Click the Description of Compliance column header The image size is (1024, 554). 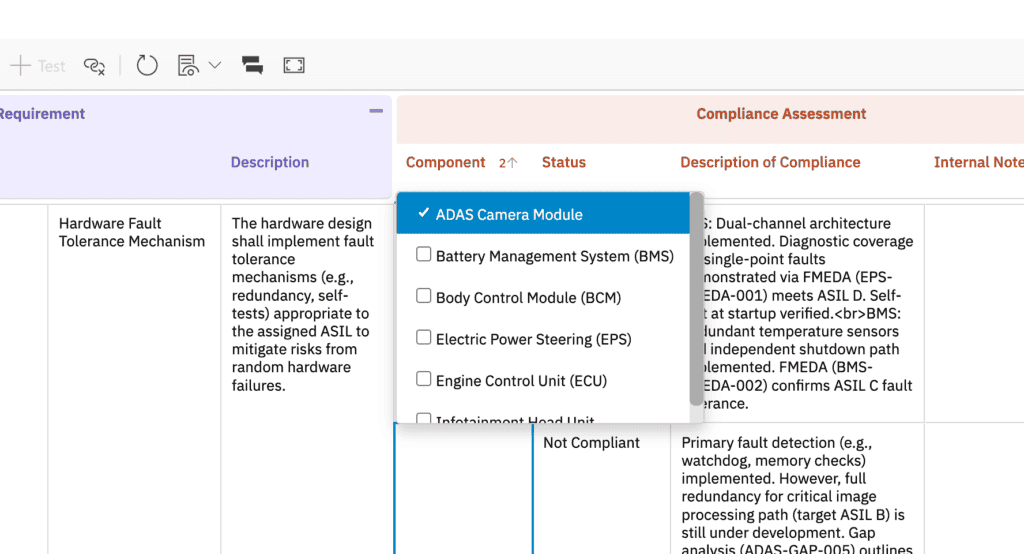click(x=770, y=162)
